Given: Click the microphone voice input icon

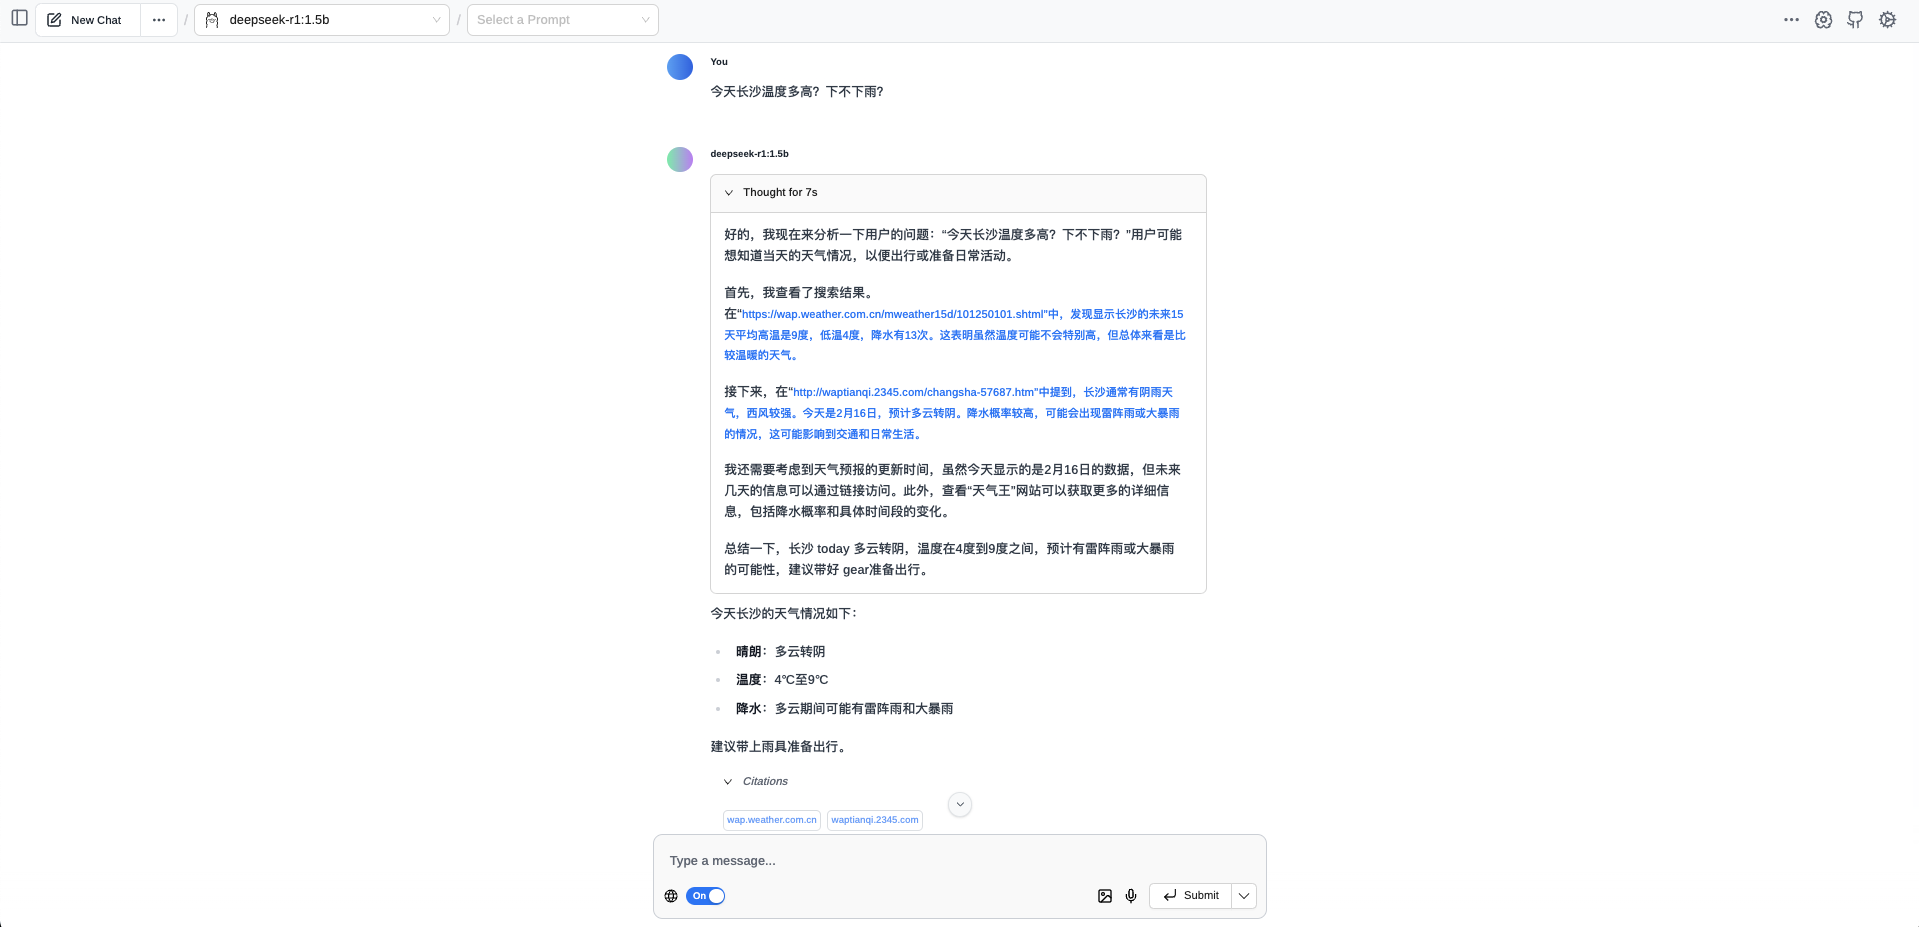Looking at the screenshot, I should pyautogui.click(x=1131, y=896).
